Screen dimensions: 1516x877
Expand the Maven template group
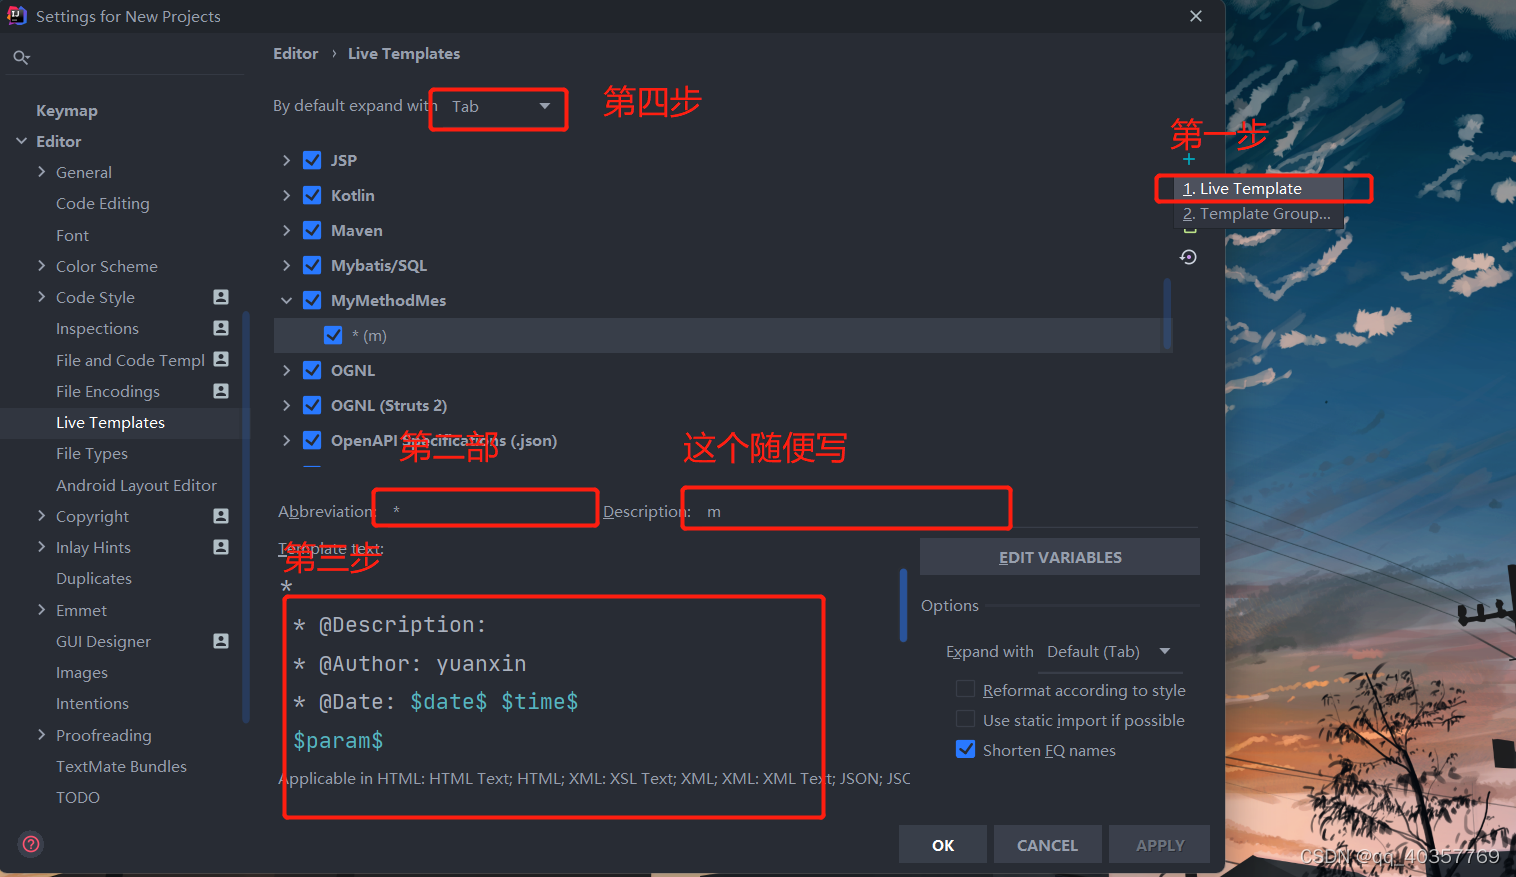(286, 230)
